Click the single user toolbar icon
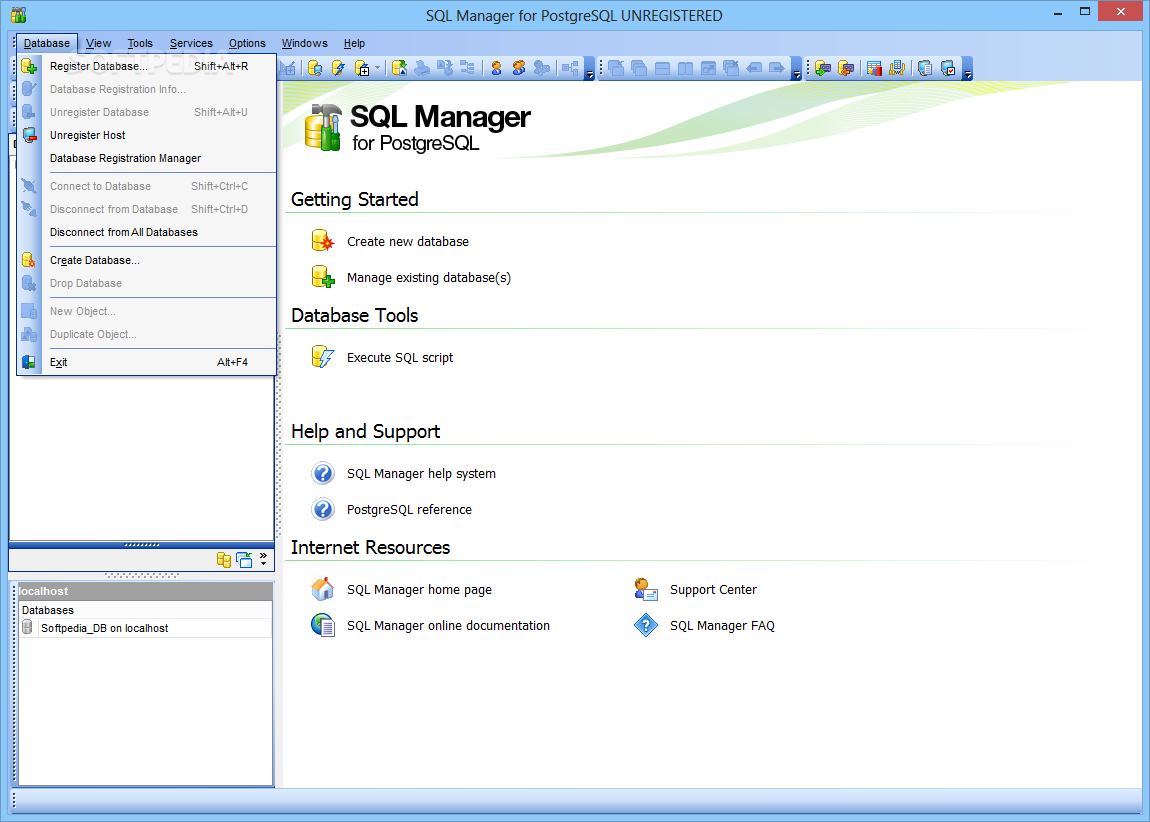 (x=497, y=68)
